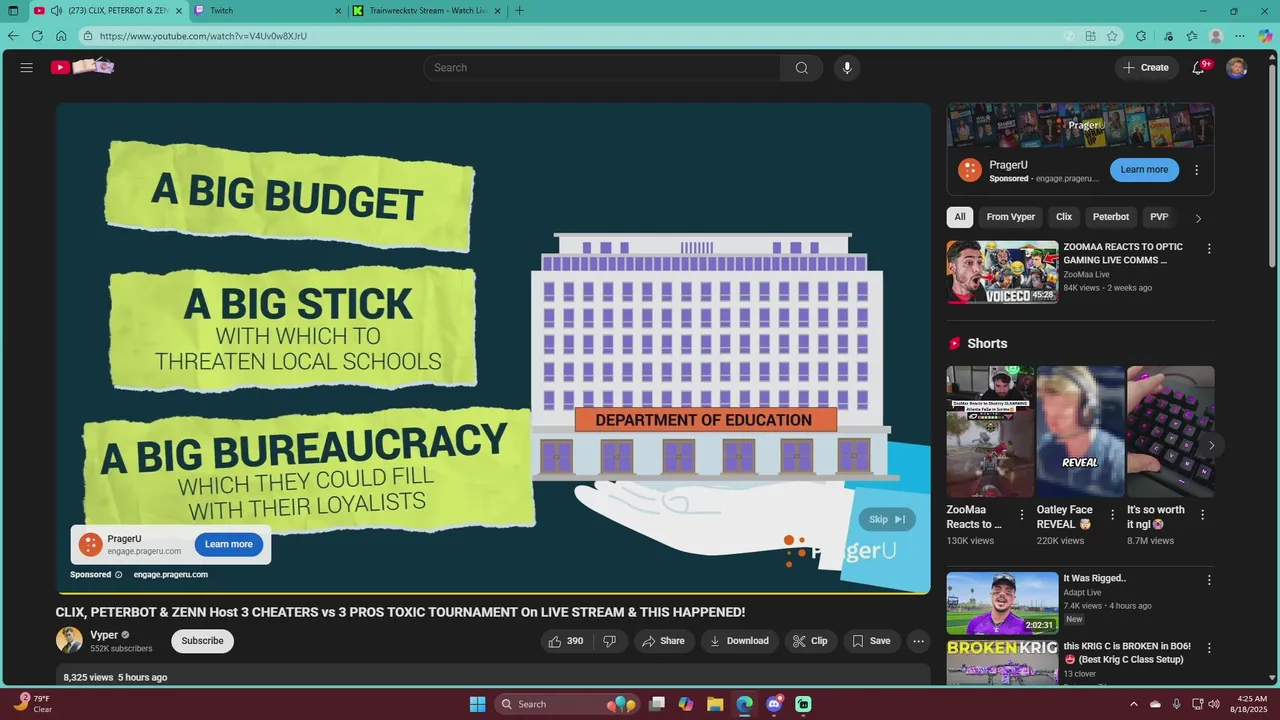The height and width of the screenshot is (720, 1280).
Task: Show hidden system tray icons
Action: coord(1134,704)
